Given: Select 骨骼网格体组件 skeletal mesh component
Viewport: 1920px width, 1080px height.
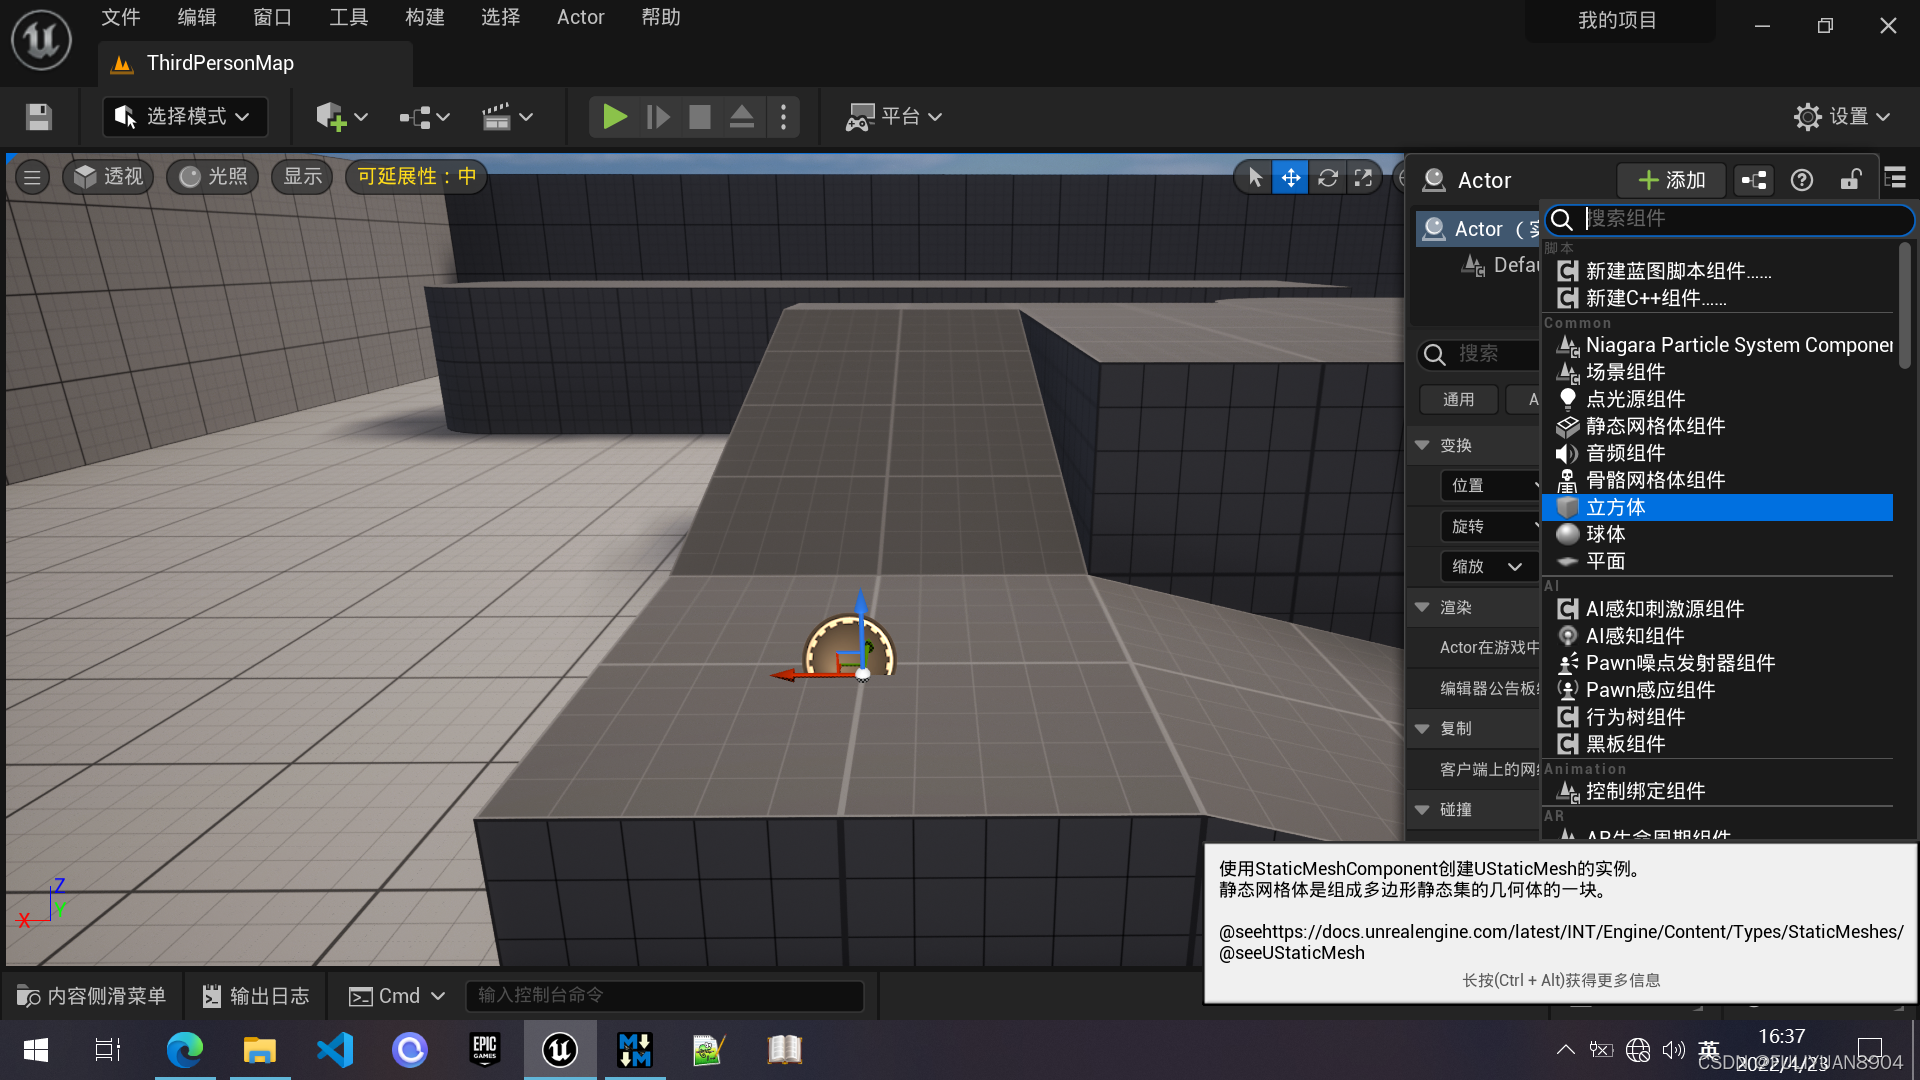Looking at the screenshot, I should tap(1717, 481).
